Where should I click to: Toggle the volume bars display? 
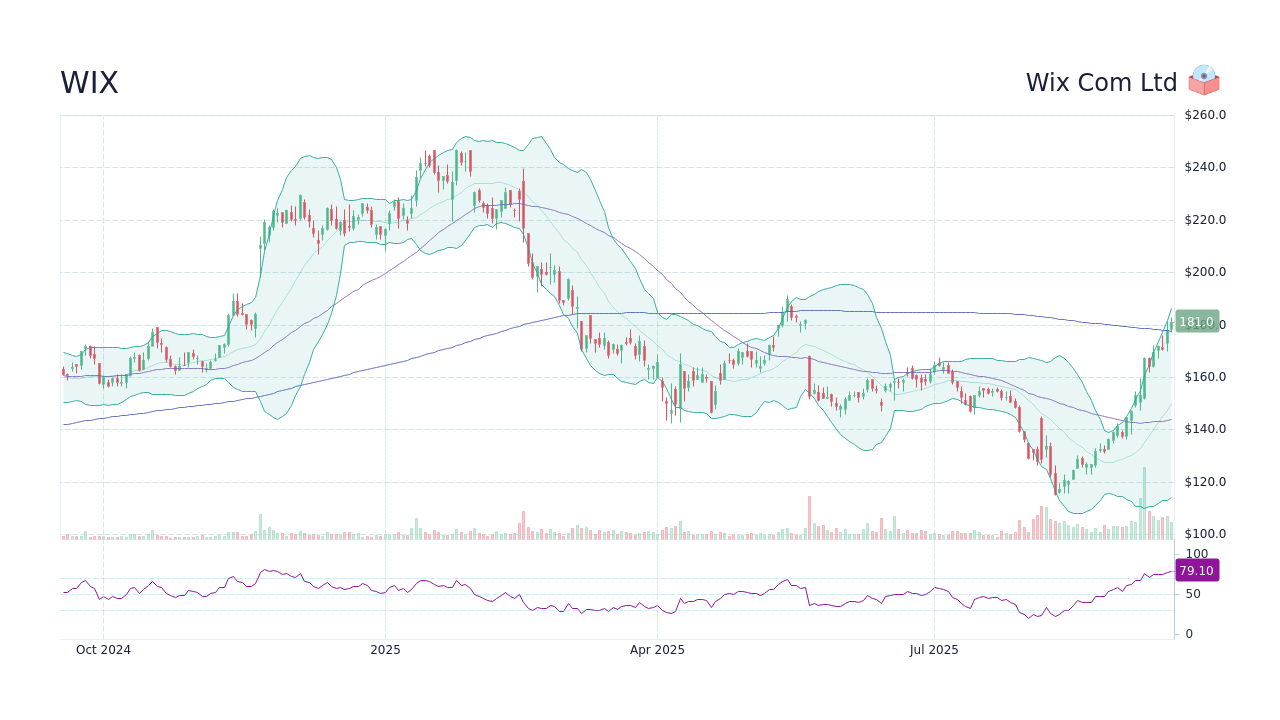point(600,528)
